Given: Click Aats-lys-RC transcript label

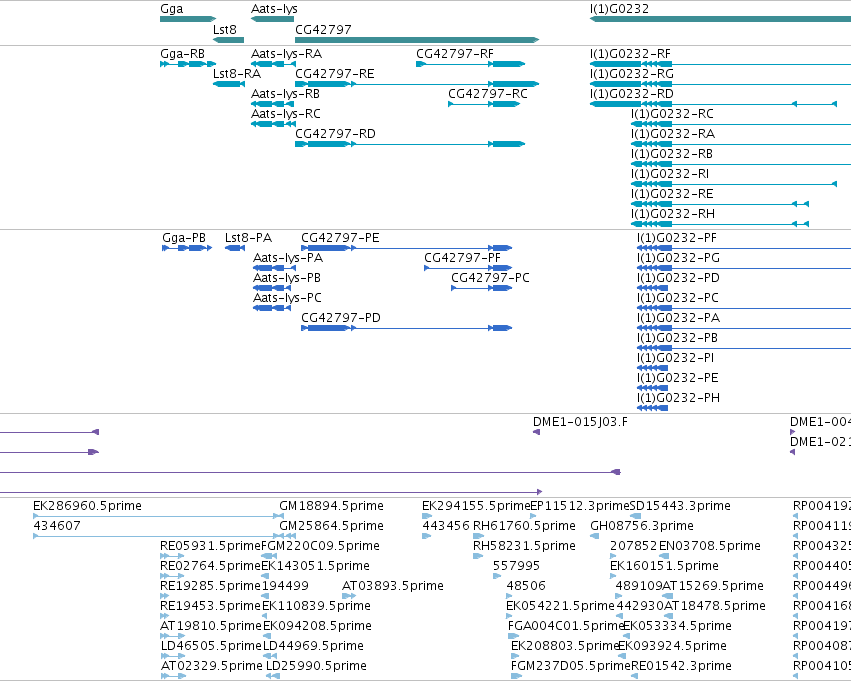Looking at the screenshot, I should tap(285, 114).
